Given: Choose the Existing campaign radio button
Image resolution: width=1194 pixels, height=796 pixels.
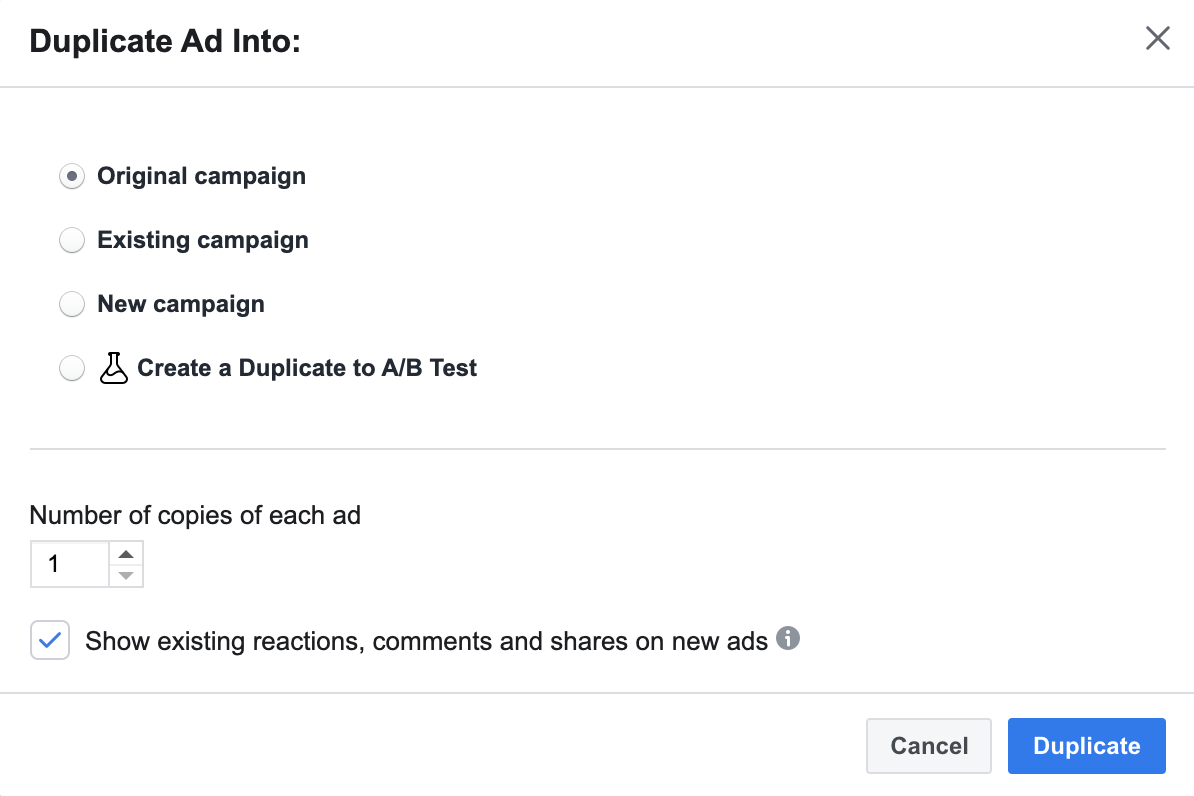Looking at the screenshot, I should pos(72,241).
